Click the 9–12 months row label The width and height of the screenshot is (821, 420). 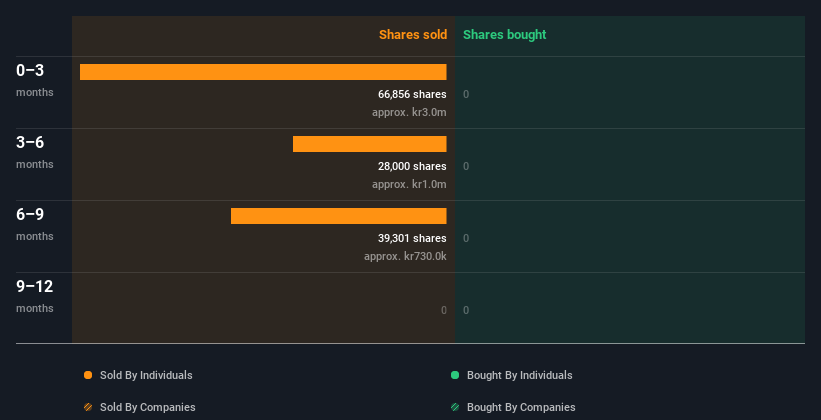coord(35,296)
